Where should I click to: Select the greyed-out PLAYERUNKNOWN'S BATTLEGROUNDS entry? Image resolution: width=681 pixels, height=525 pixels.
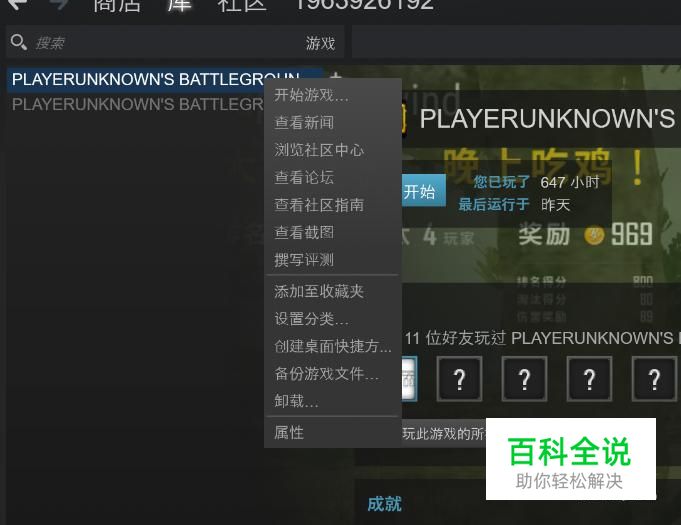[x=136, y=104]
